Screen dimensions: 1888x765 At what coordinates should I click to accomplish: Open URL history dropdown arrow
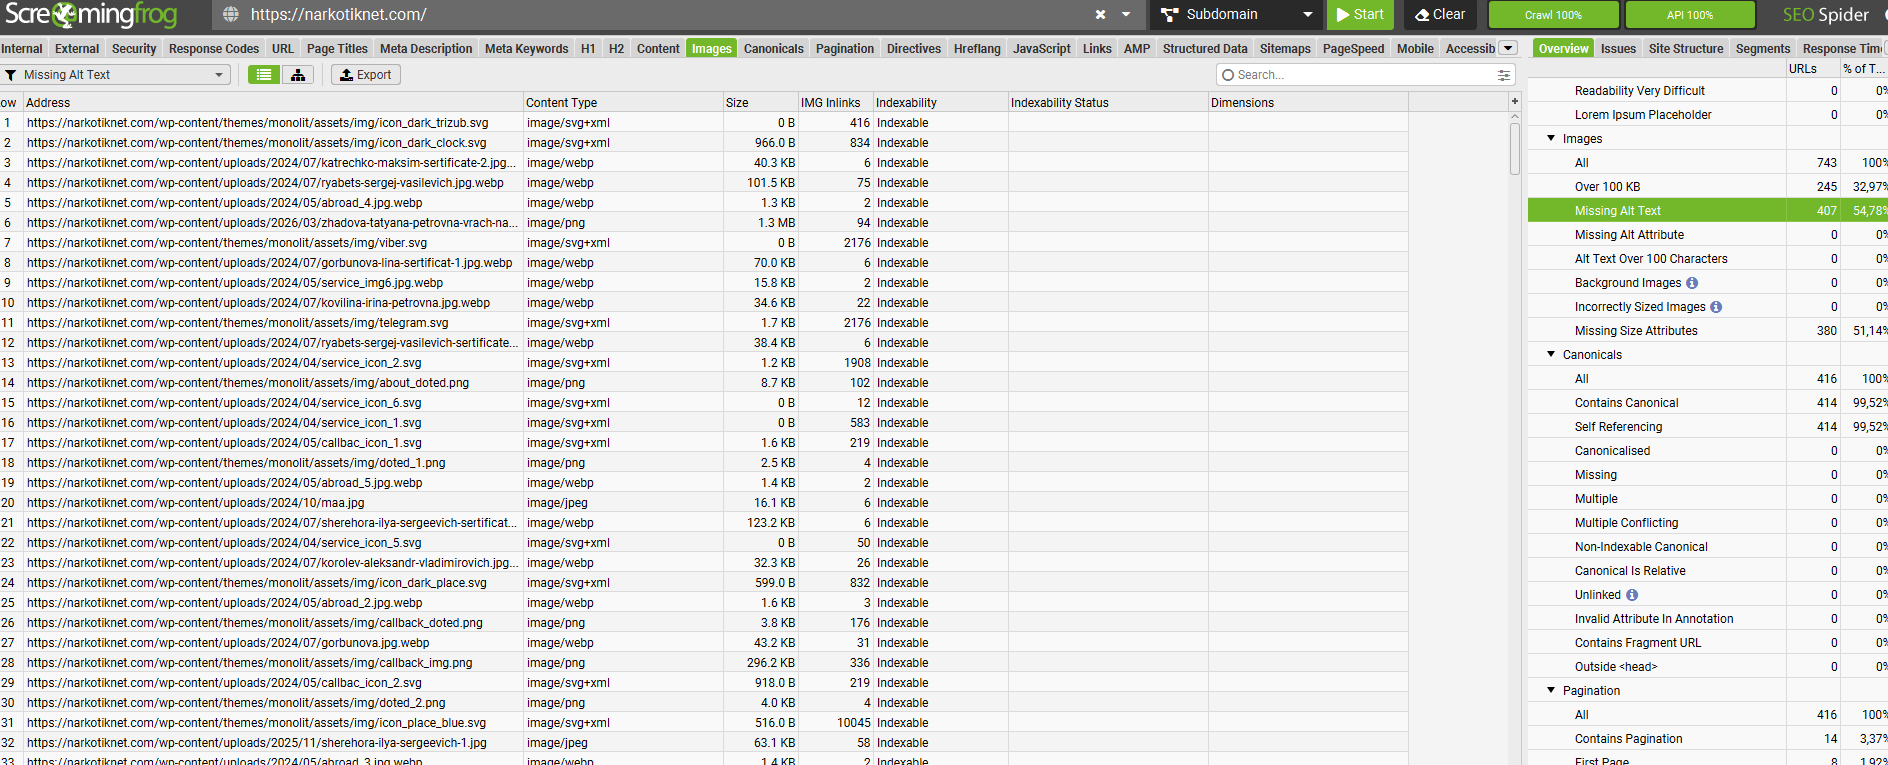[x=1126, y=15]
